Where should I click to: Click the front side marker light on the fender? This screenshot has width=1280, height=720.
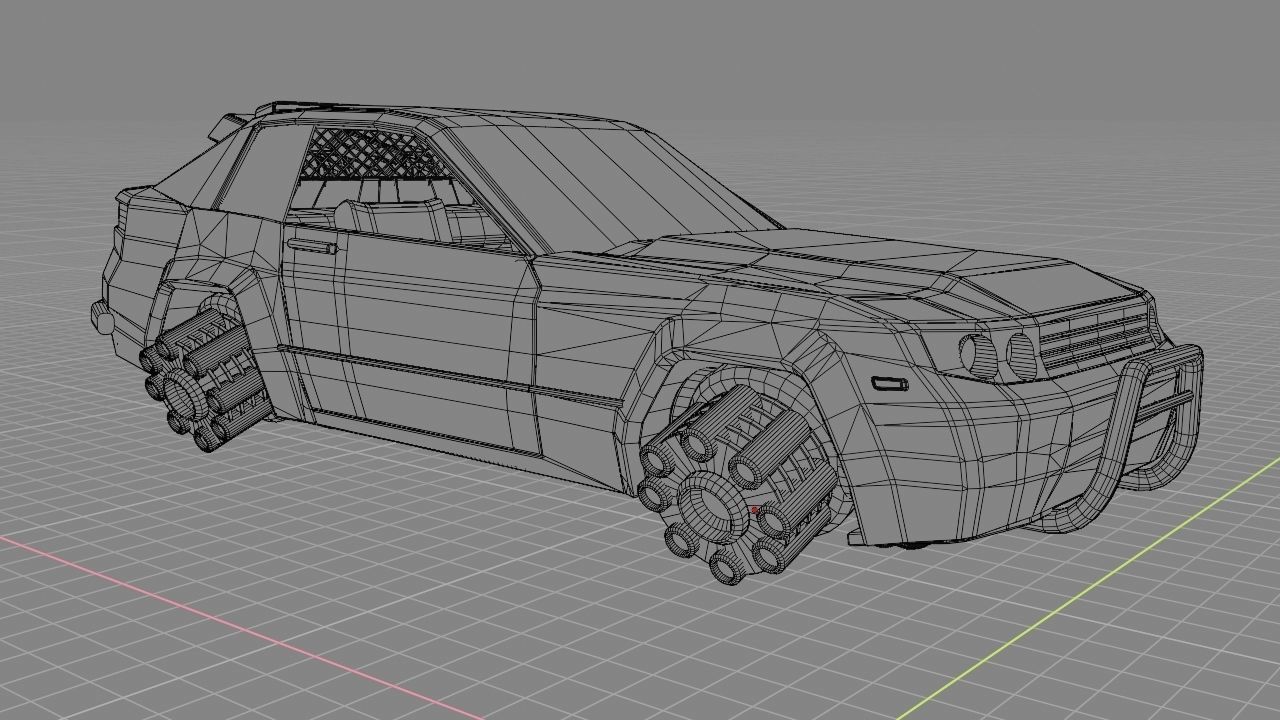[x=889, y=383]
